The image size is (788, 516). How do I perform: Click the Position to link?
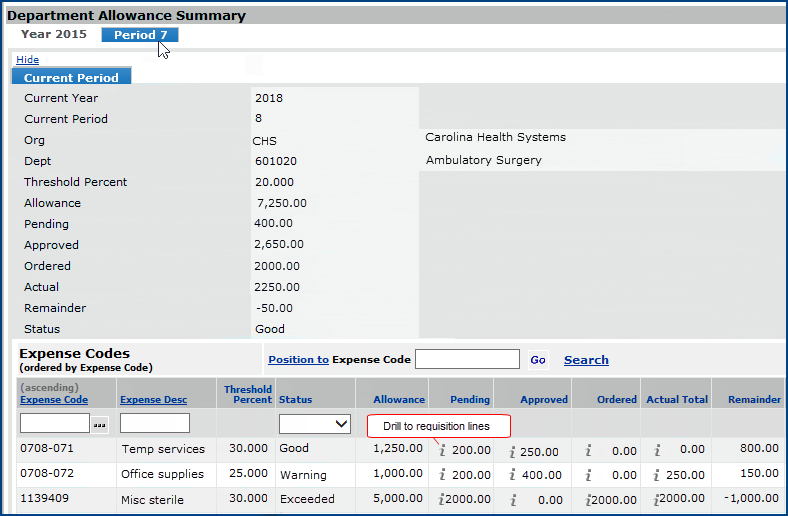[298, 360]
